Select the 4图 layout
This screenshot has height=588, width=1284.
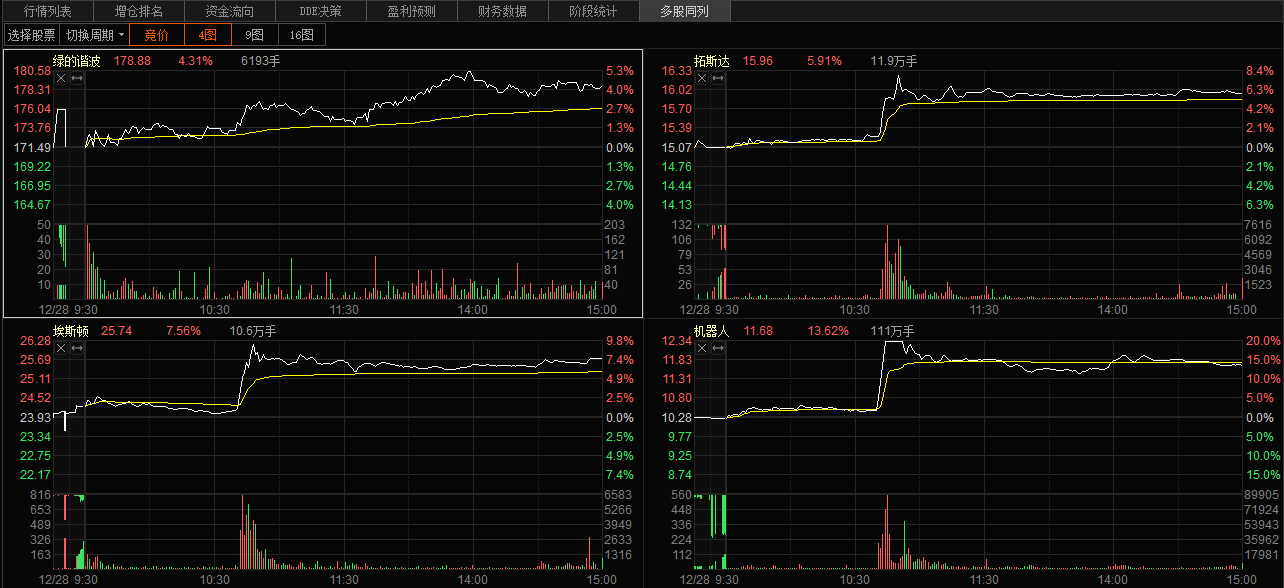click(207, 35)
